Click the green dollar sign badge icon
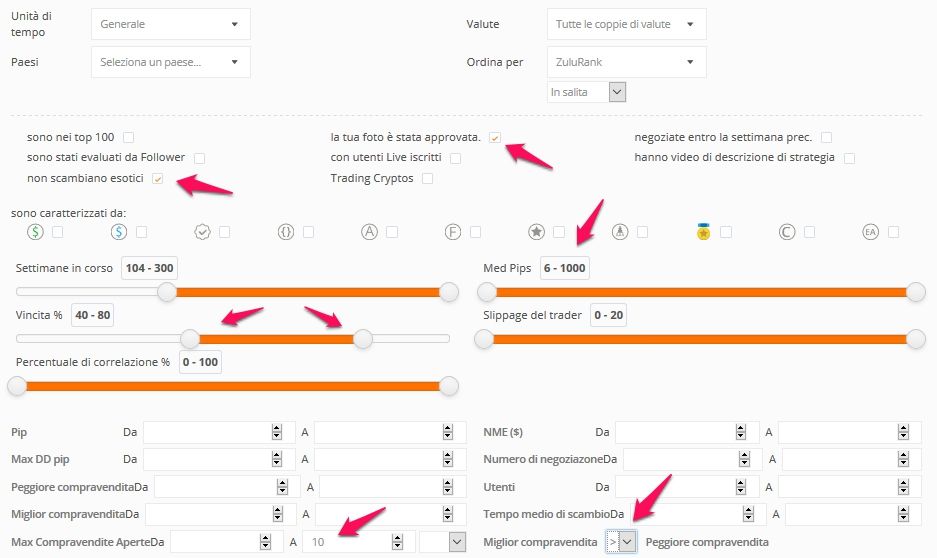This screenshot has height=558, width=937. 35,232
